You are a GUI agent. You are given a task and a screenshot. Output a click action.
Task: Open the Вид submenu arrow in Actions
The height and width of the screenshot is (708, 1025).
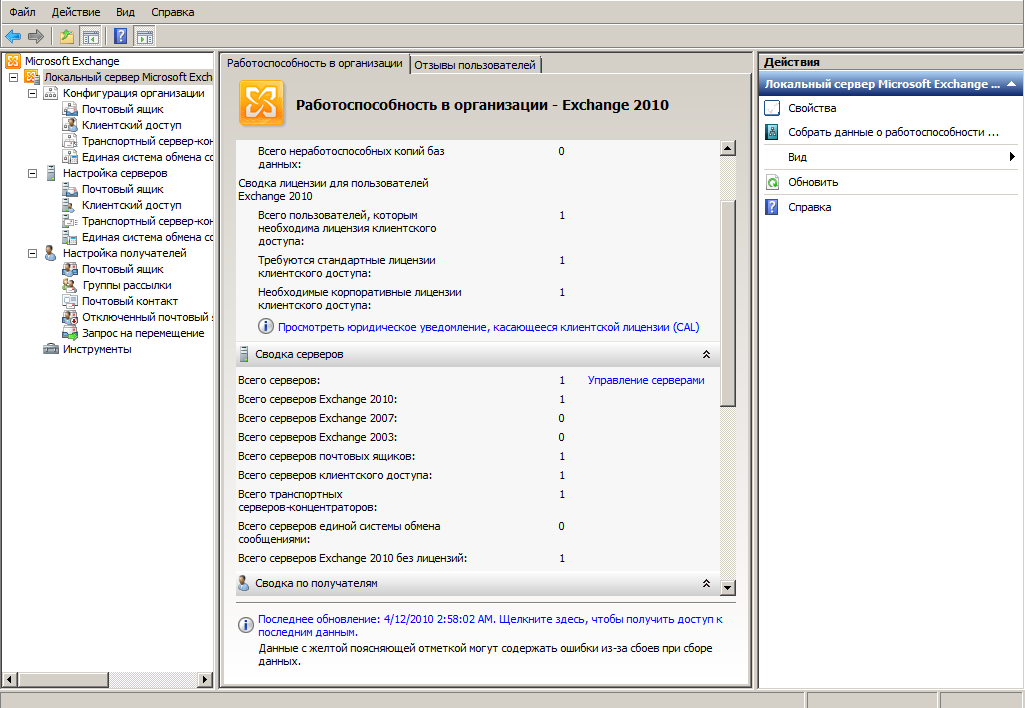(x=1012, y=157)
